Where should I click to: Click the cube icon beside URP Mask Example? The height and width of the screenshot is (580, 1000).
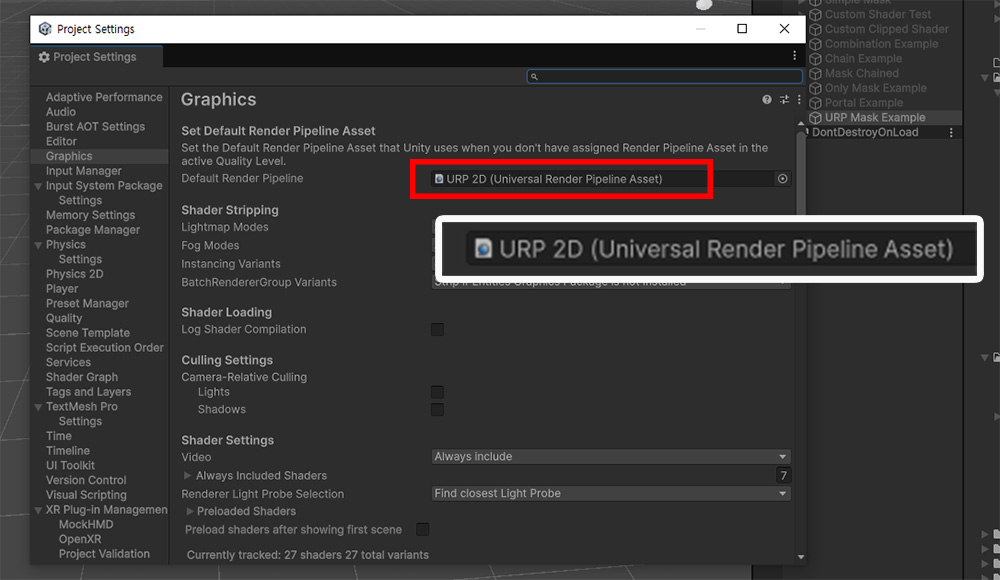click(x=816, y=117)
